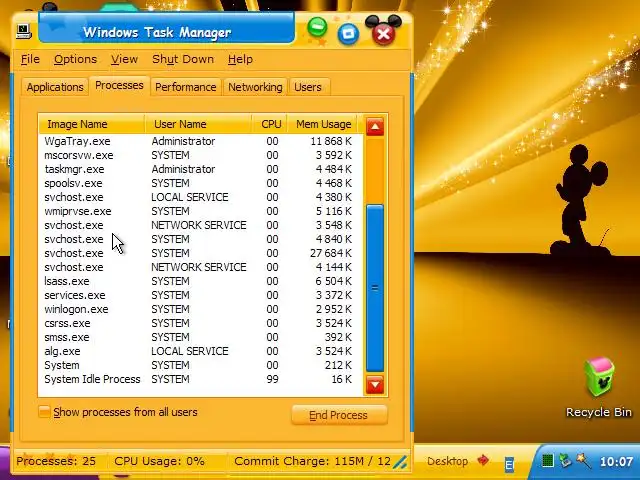Open the Help menu
This screenshot has height=480, width=640.
point(240,59)
